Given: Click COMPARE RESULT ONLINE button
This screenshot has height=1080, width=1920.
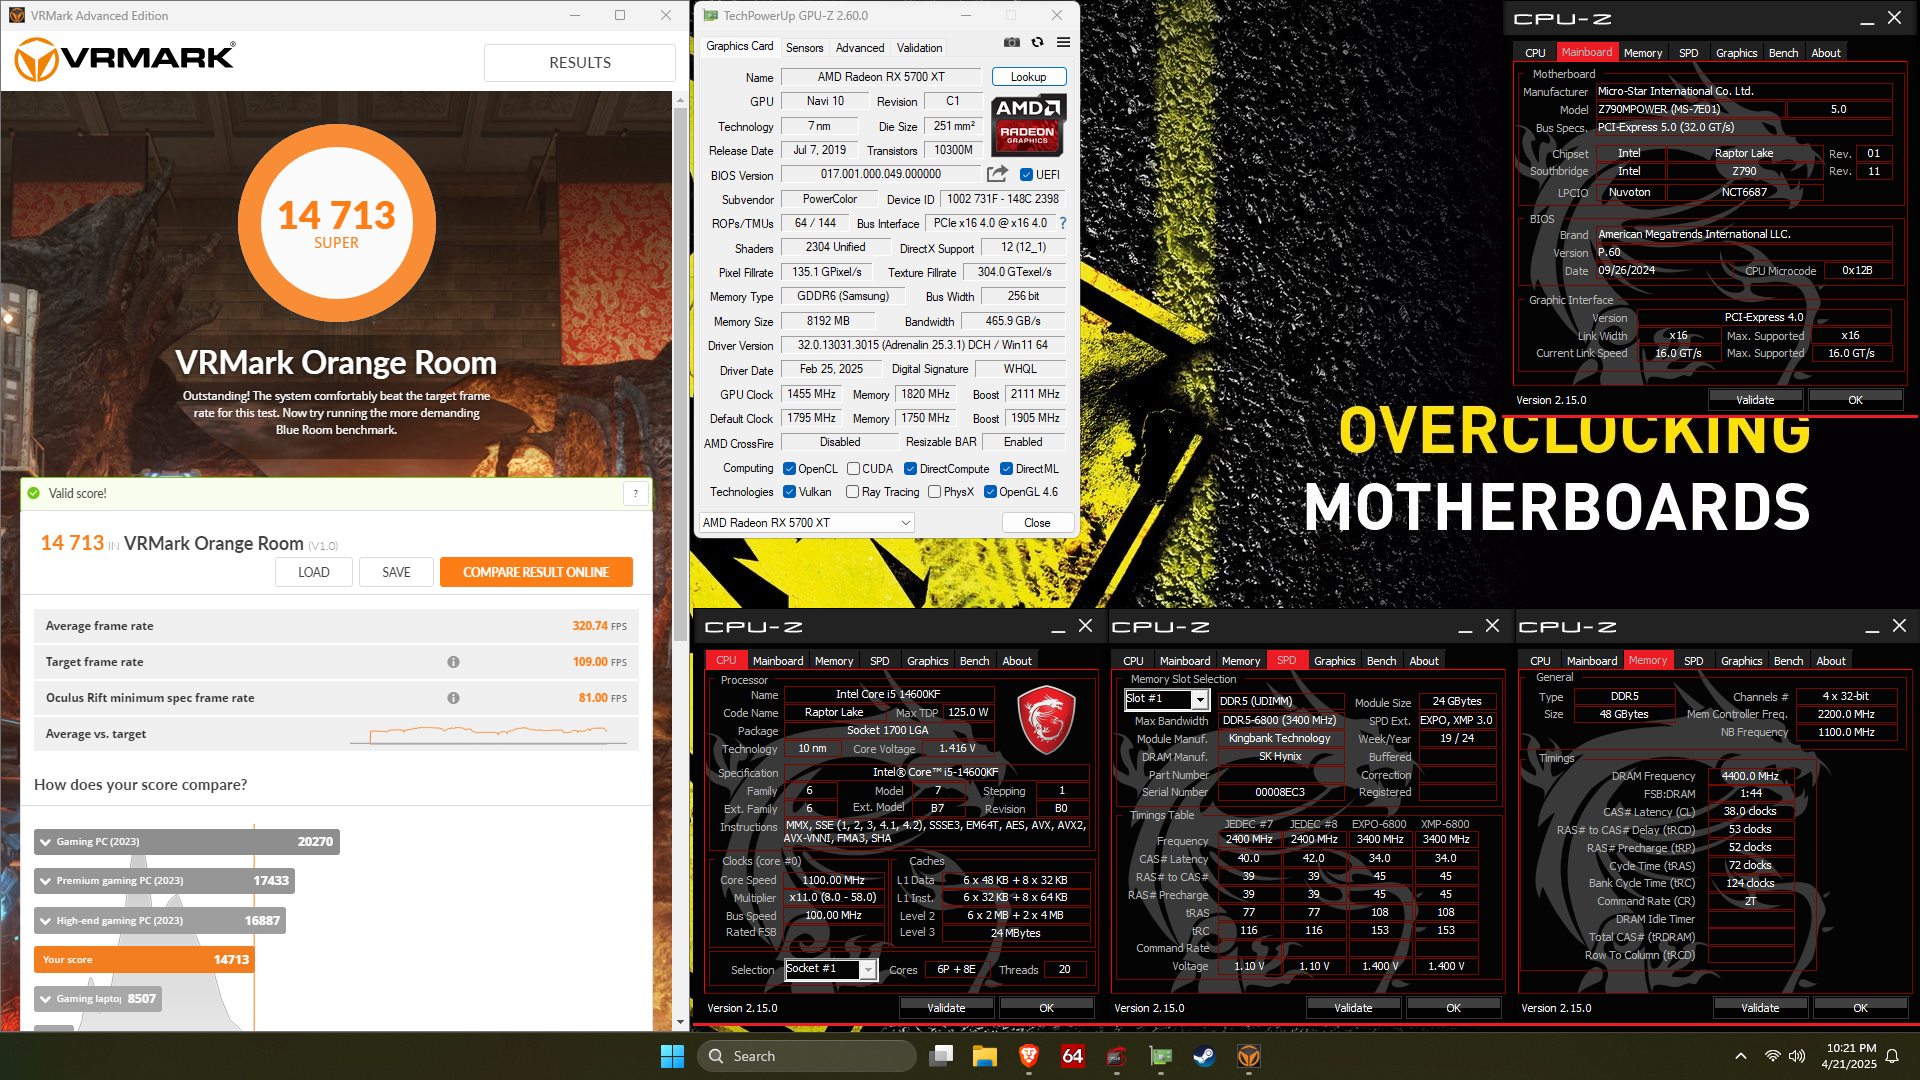Looking at the screenshot, I should 536,572.
